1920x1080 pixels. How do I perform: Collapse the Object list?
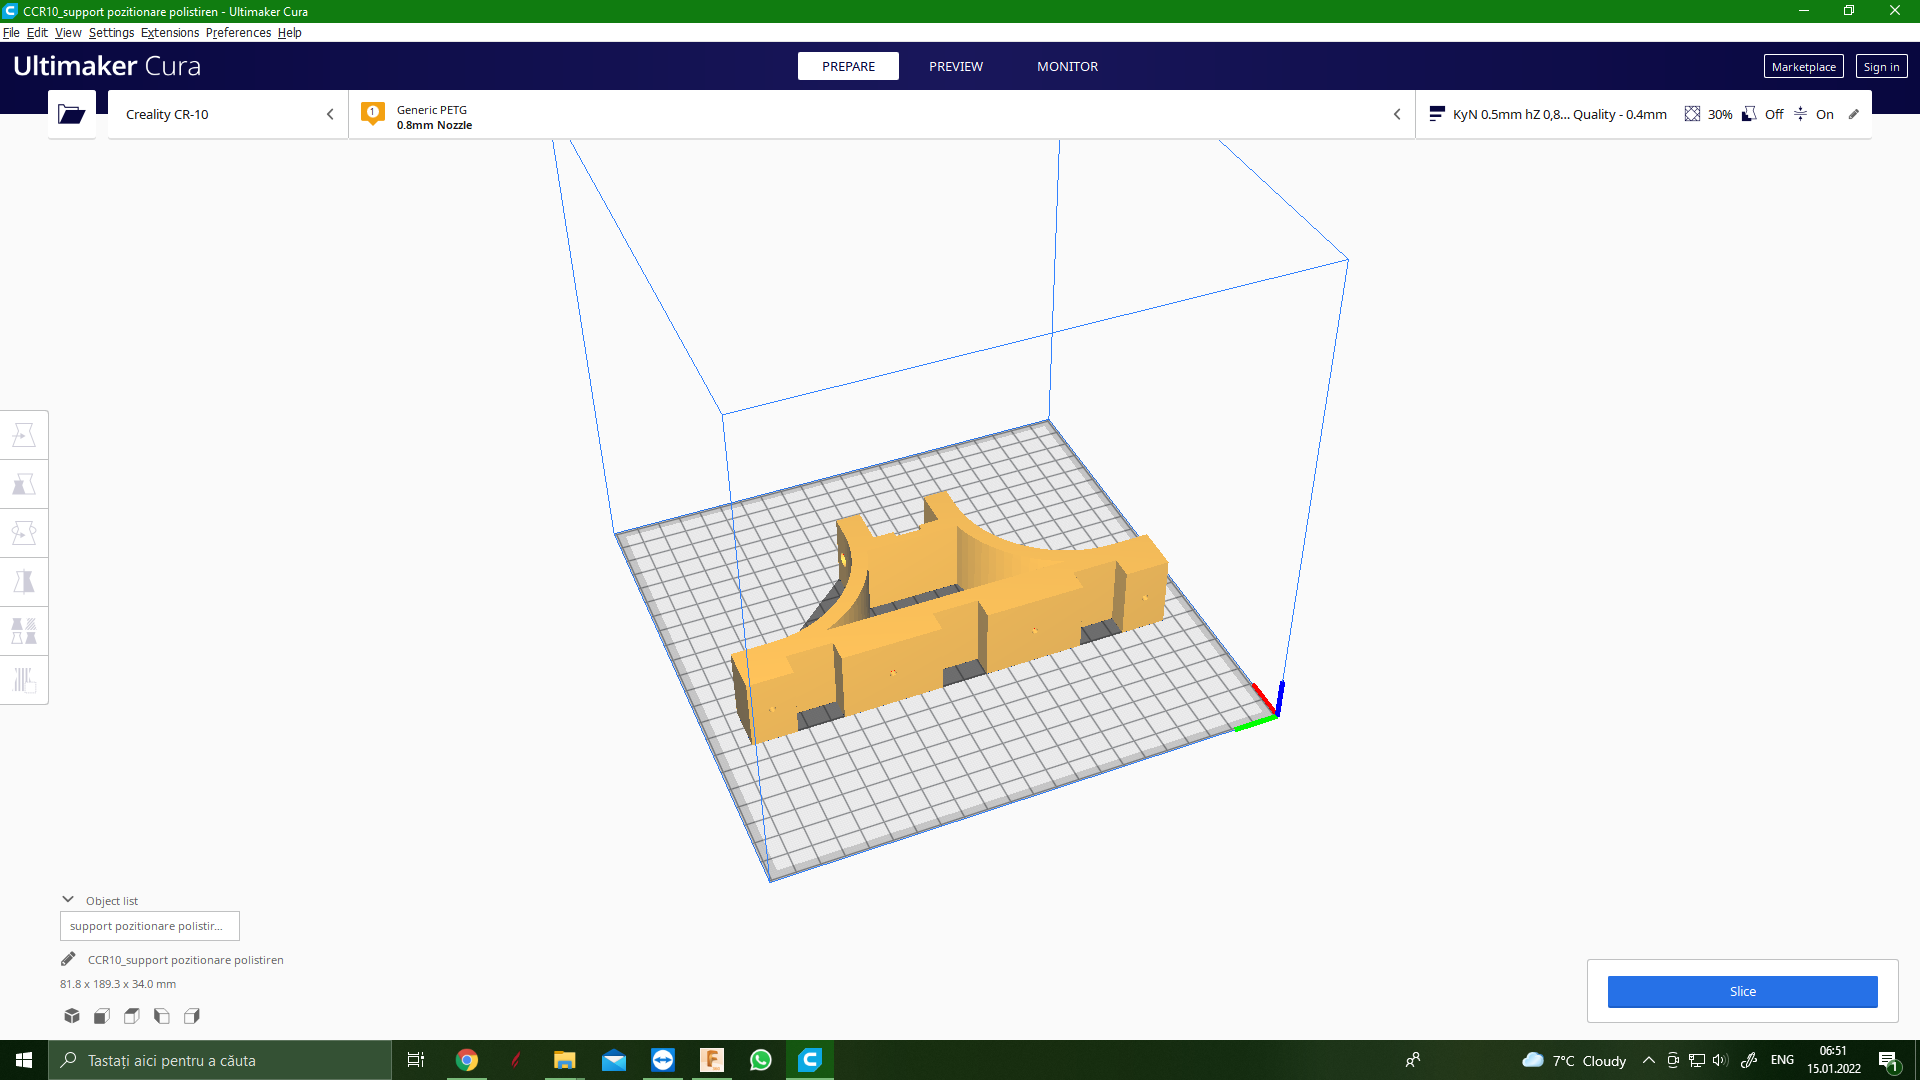coord(68,900)
